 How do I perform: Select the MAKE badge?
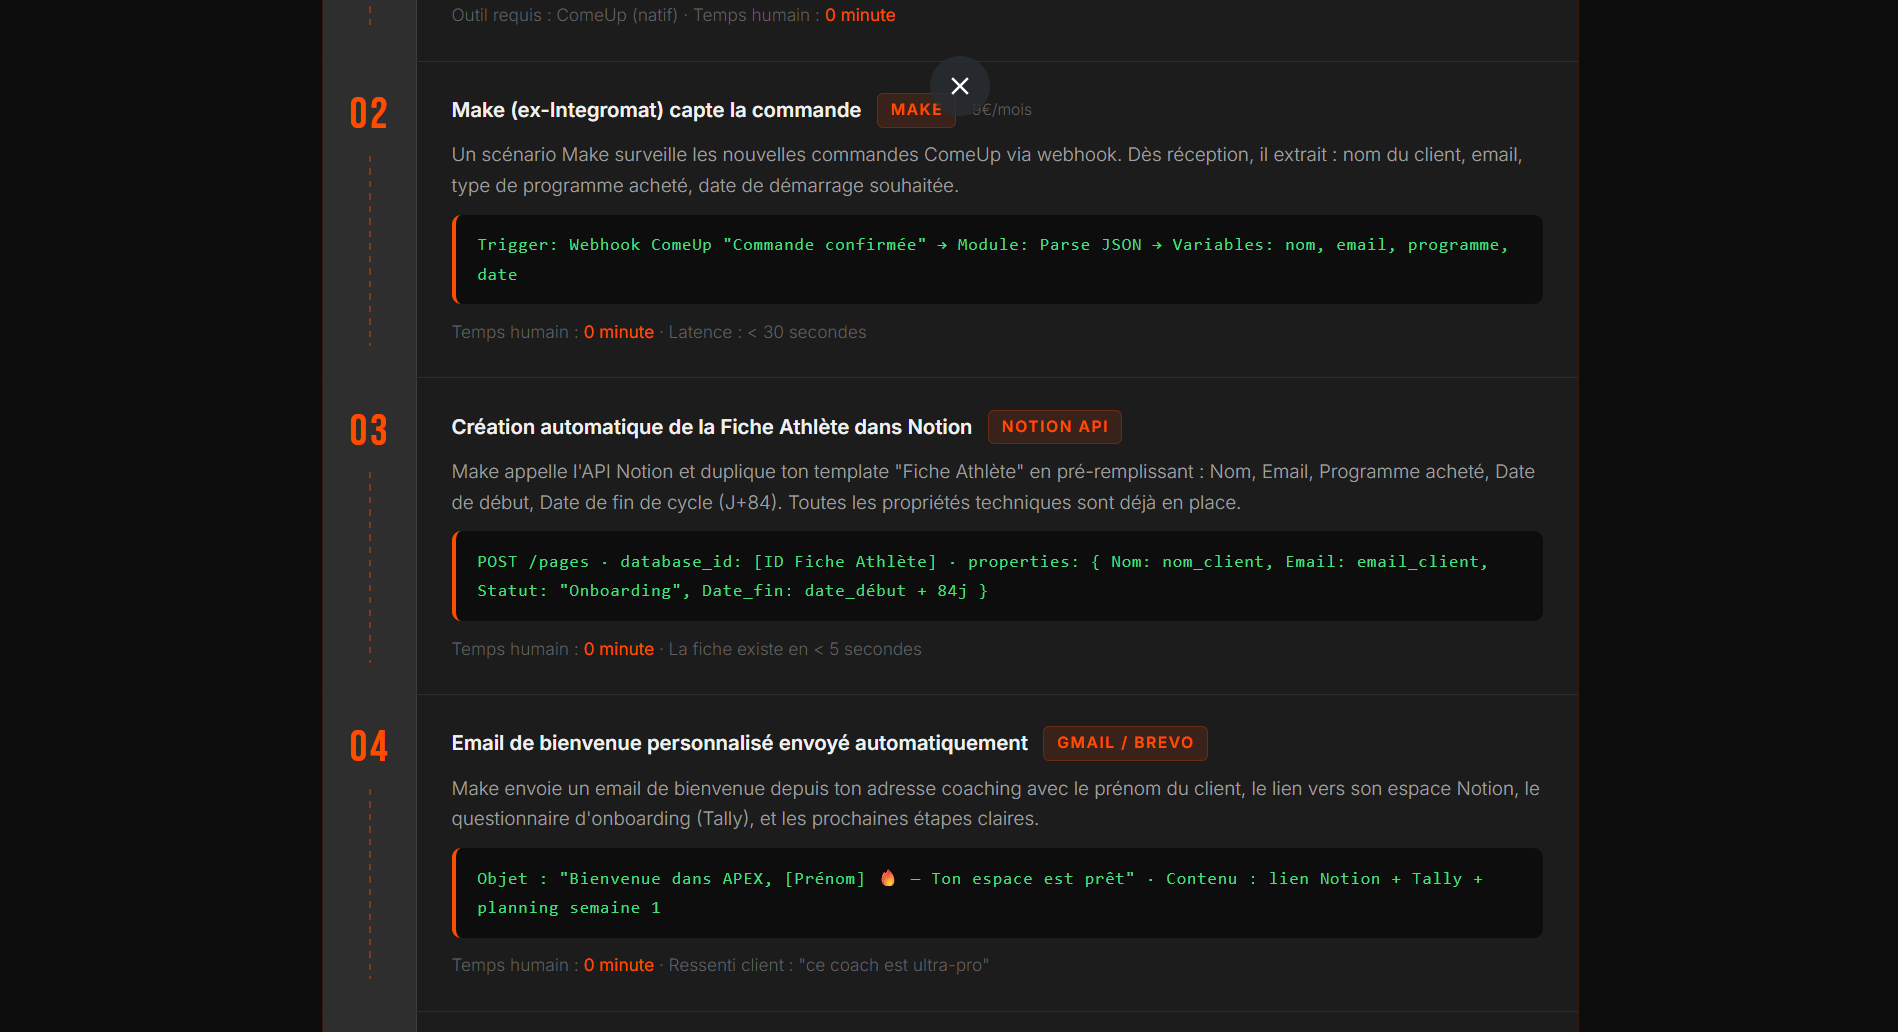pos(914,110)
